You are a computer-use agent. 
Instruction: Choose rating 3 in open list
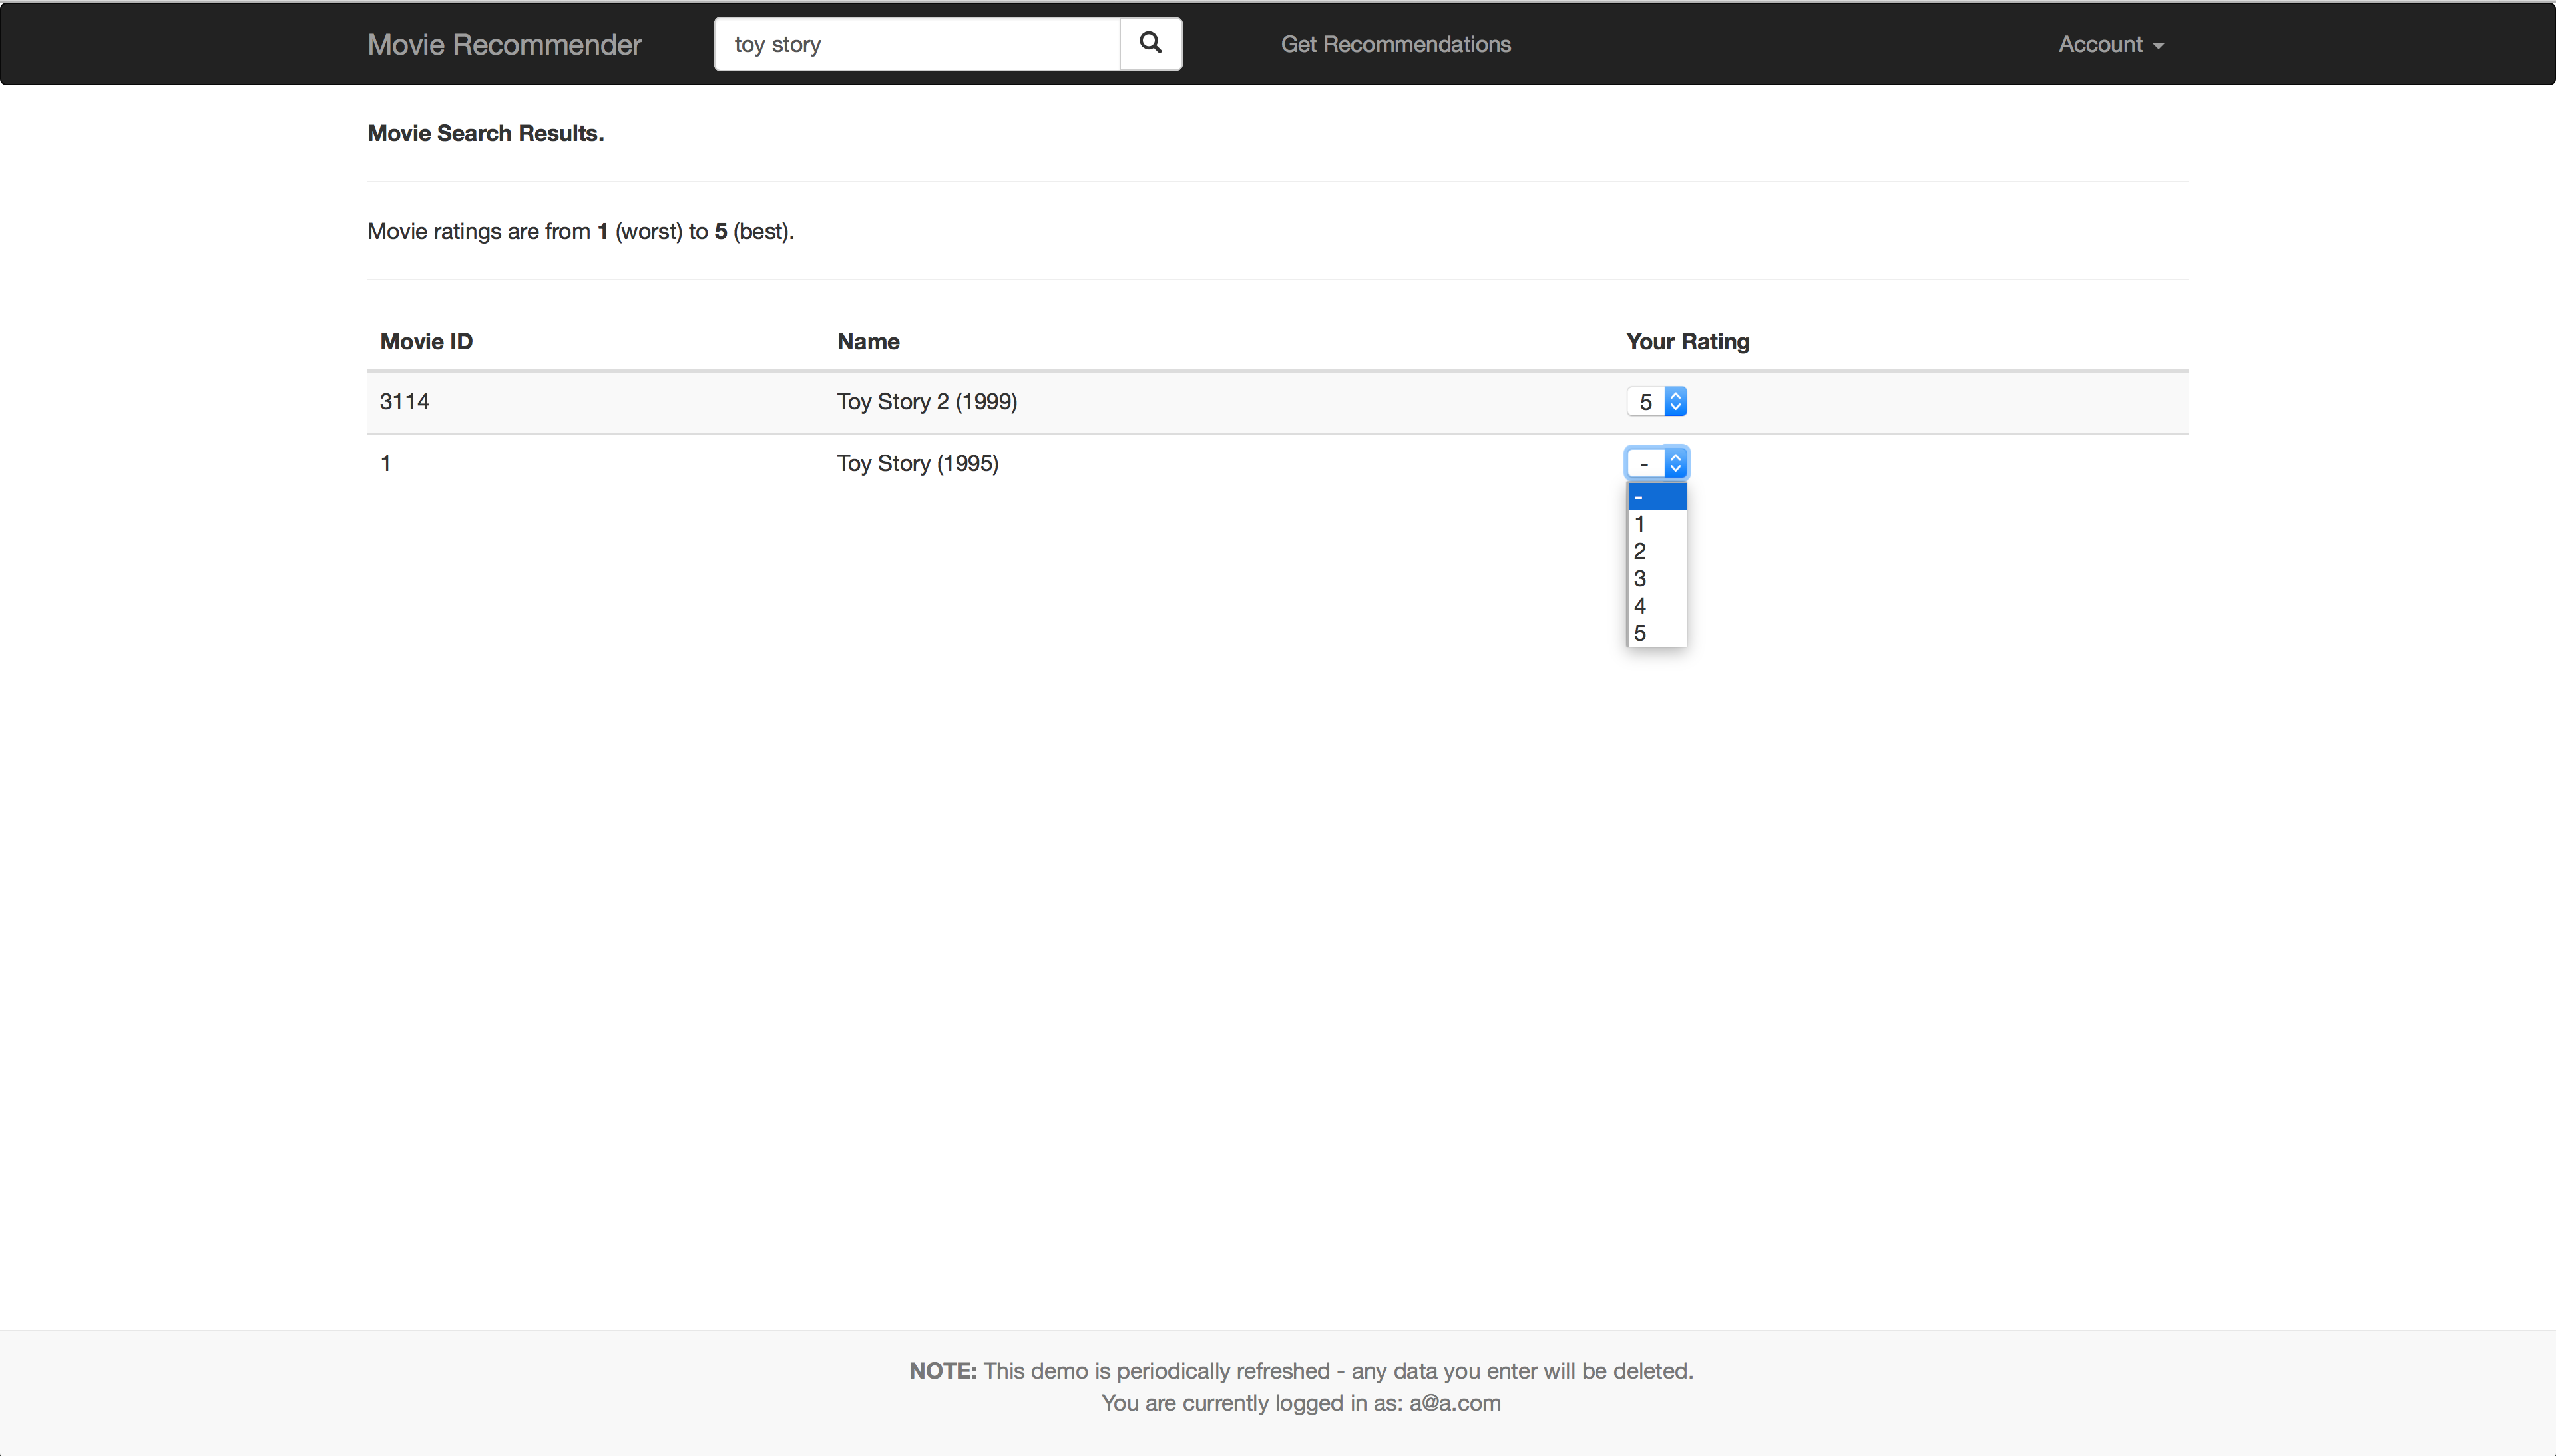click(1656, 578)
